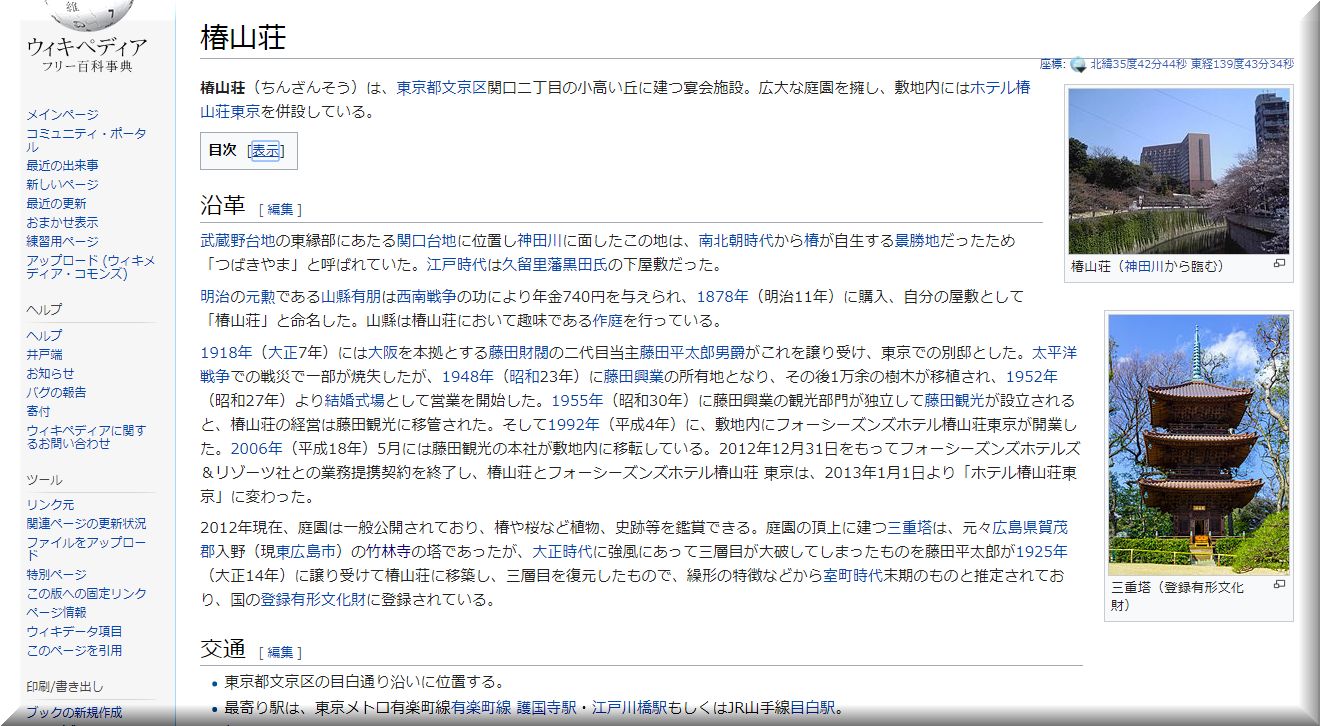Open 井戸端 sidebar link

coord(44,354)
